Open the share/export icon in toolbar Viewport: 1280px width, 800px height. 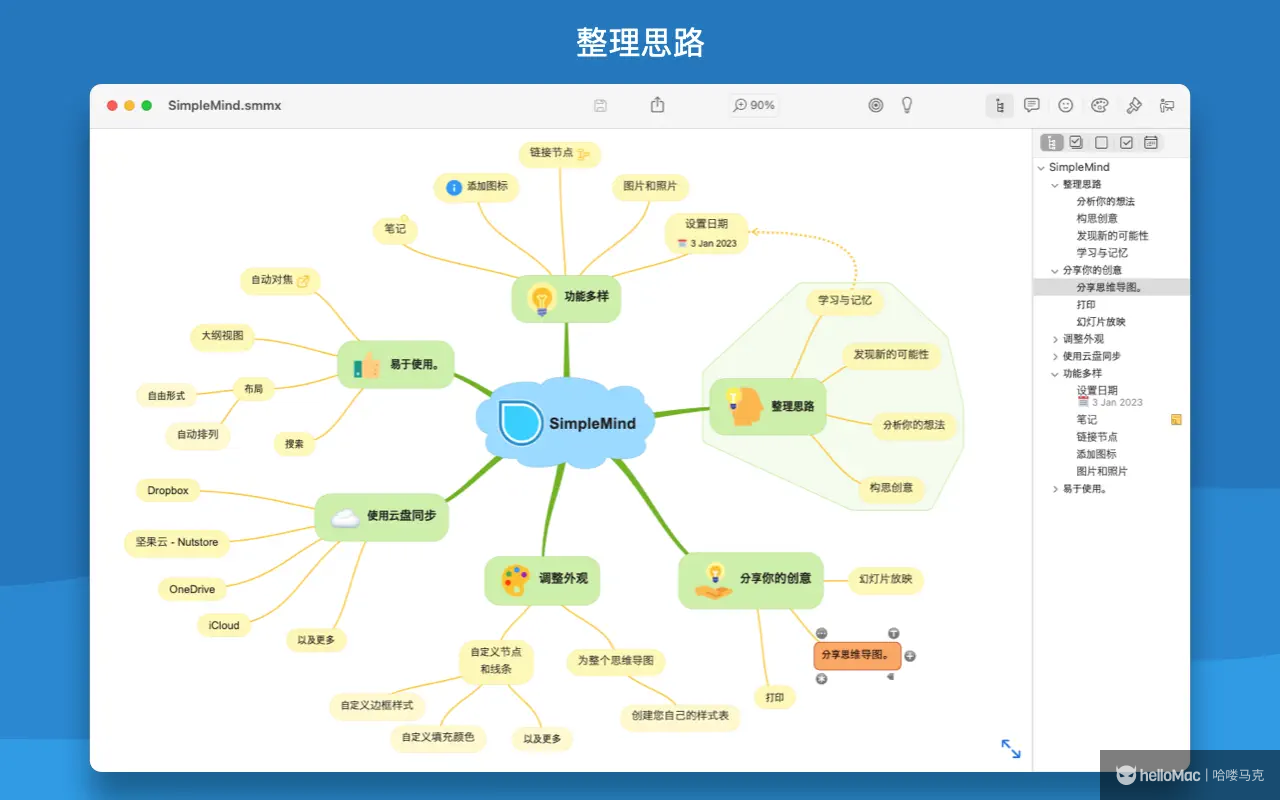point(657,105)
